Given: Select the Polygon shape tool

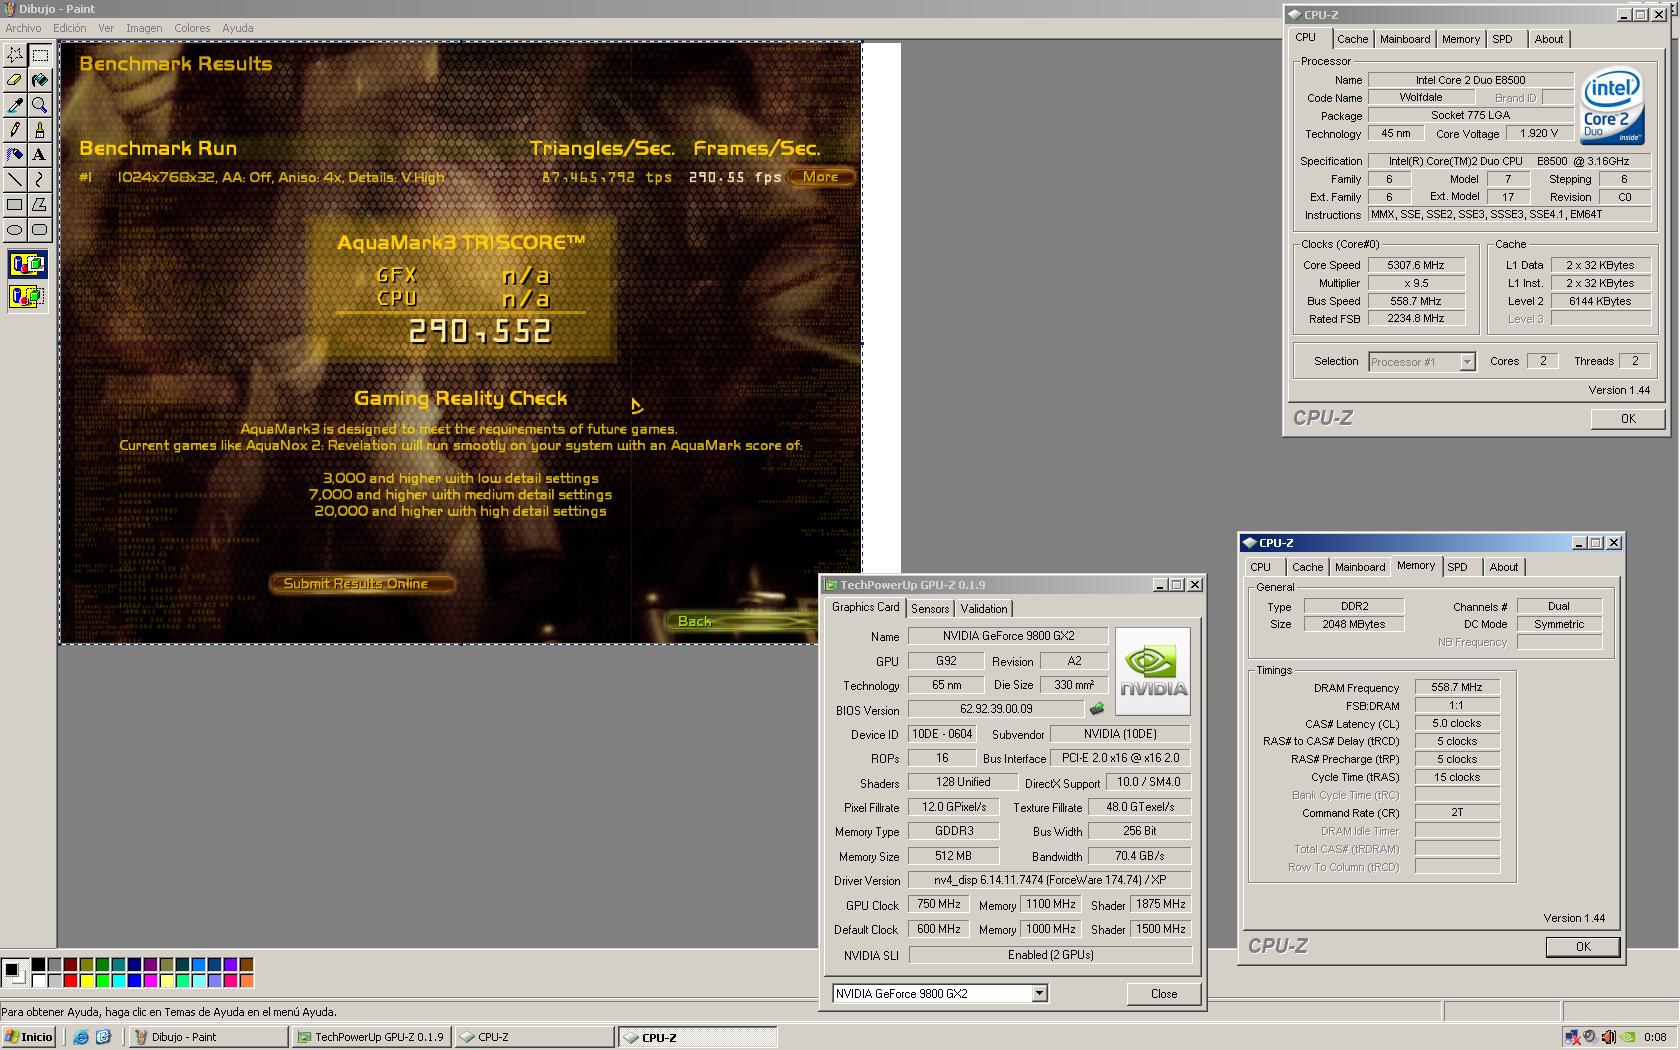Looking at the screenshot, I should click(x=40, y=205).
